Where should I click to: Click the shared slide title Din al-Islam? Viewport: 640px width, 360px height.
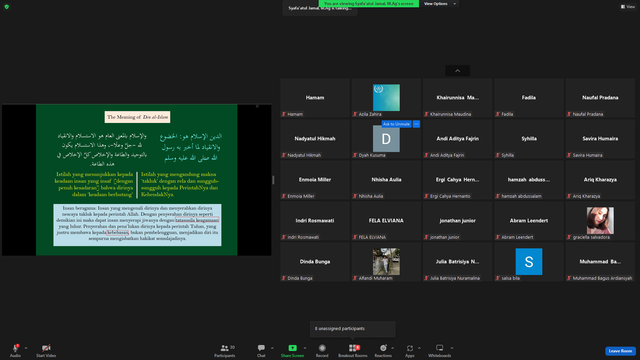pyautogui.click(x=137, y=117)
